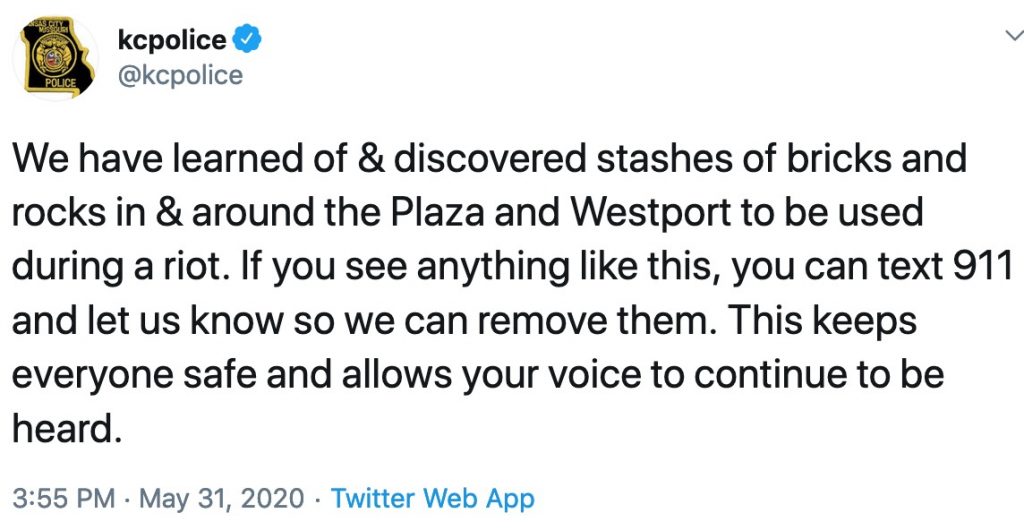Click the word Plaza in the tweet

click(x=445, y=211)
